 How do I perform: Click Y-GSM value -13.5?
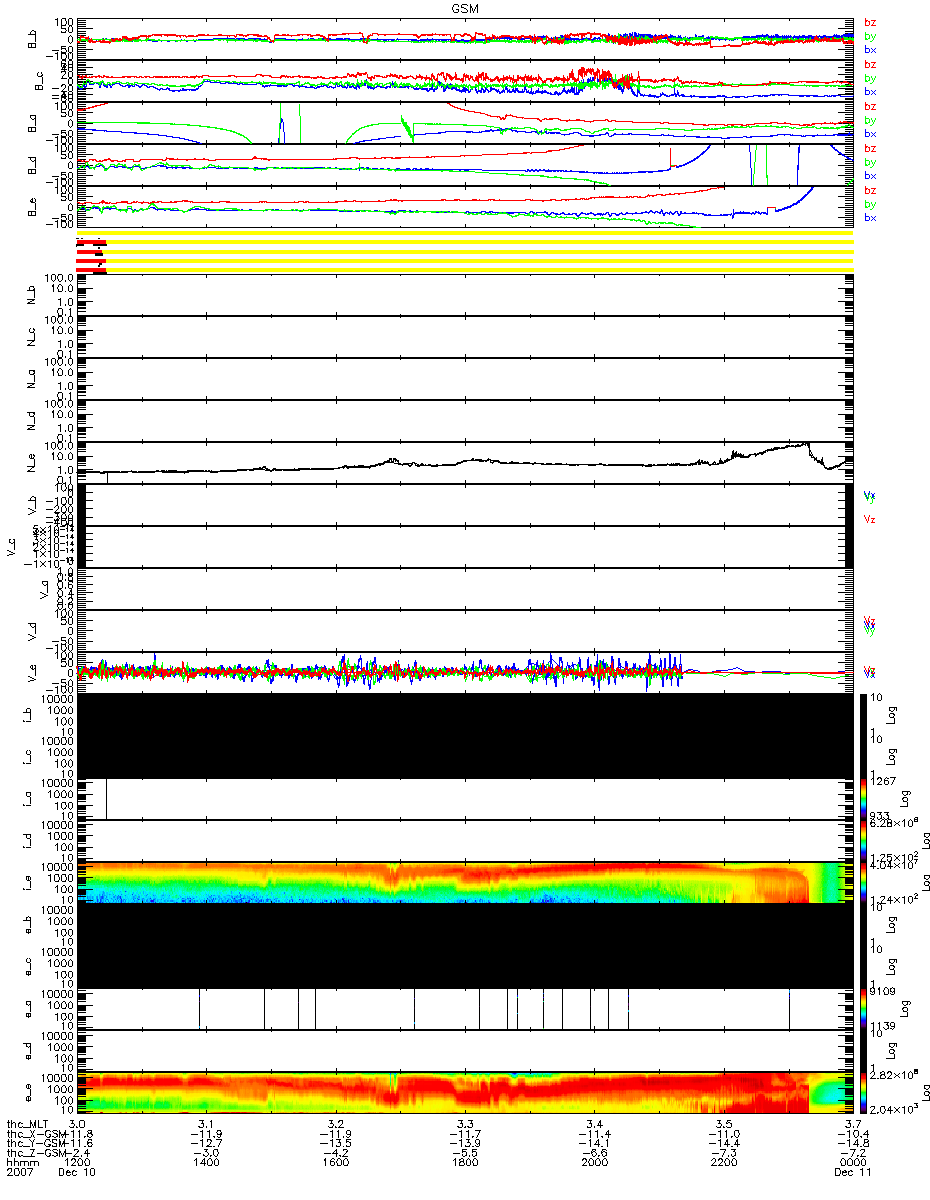tap(336, 1143)
